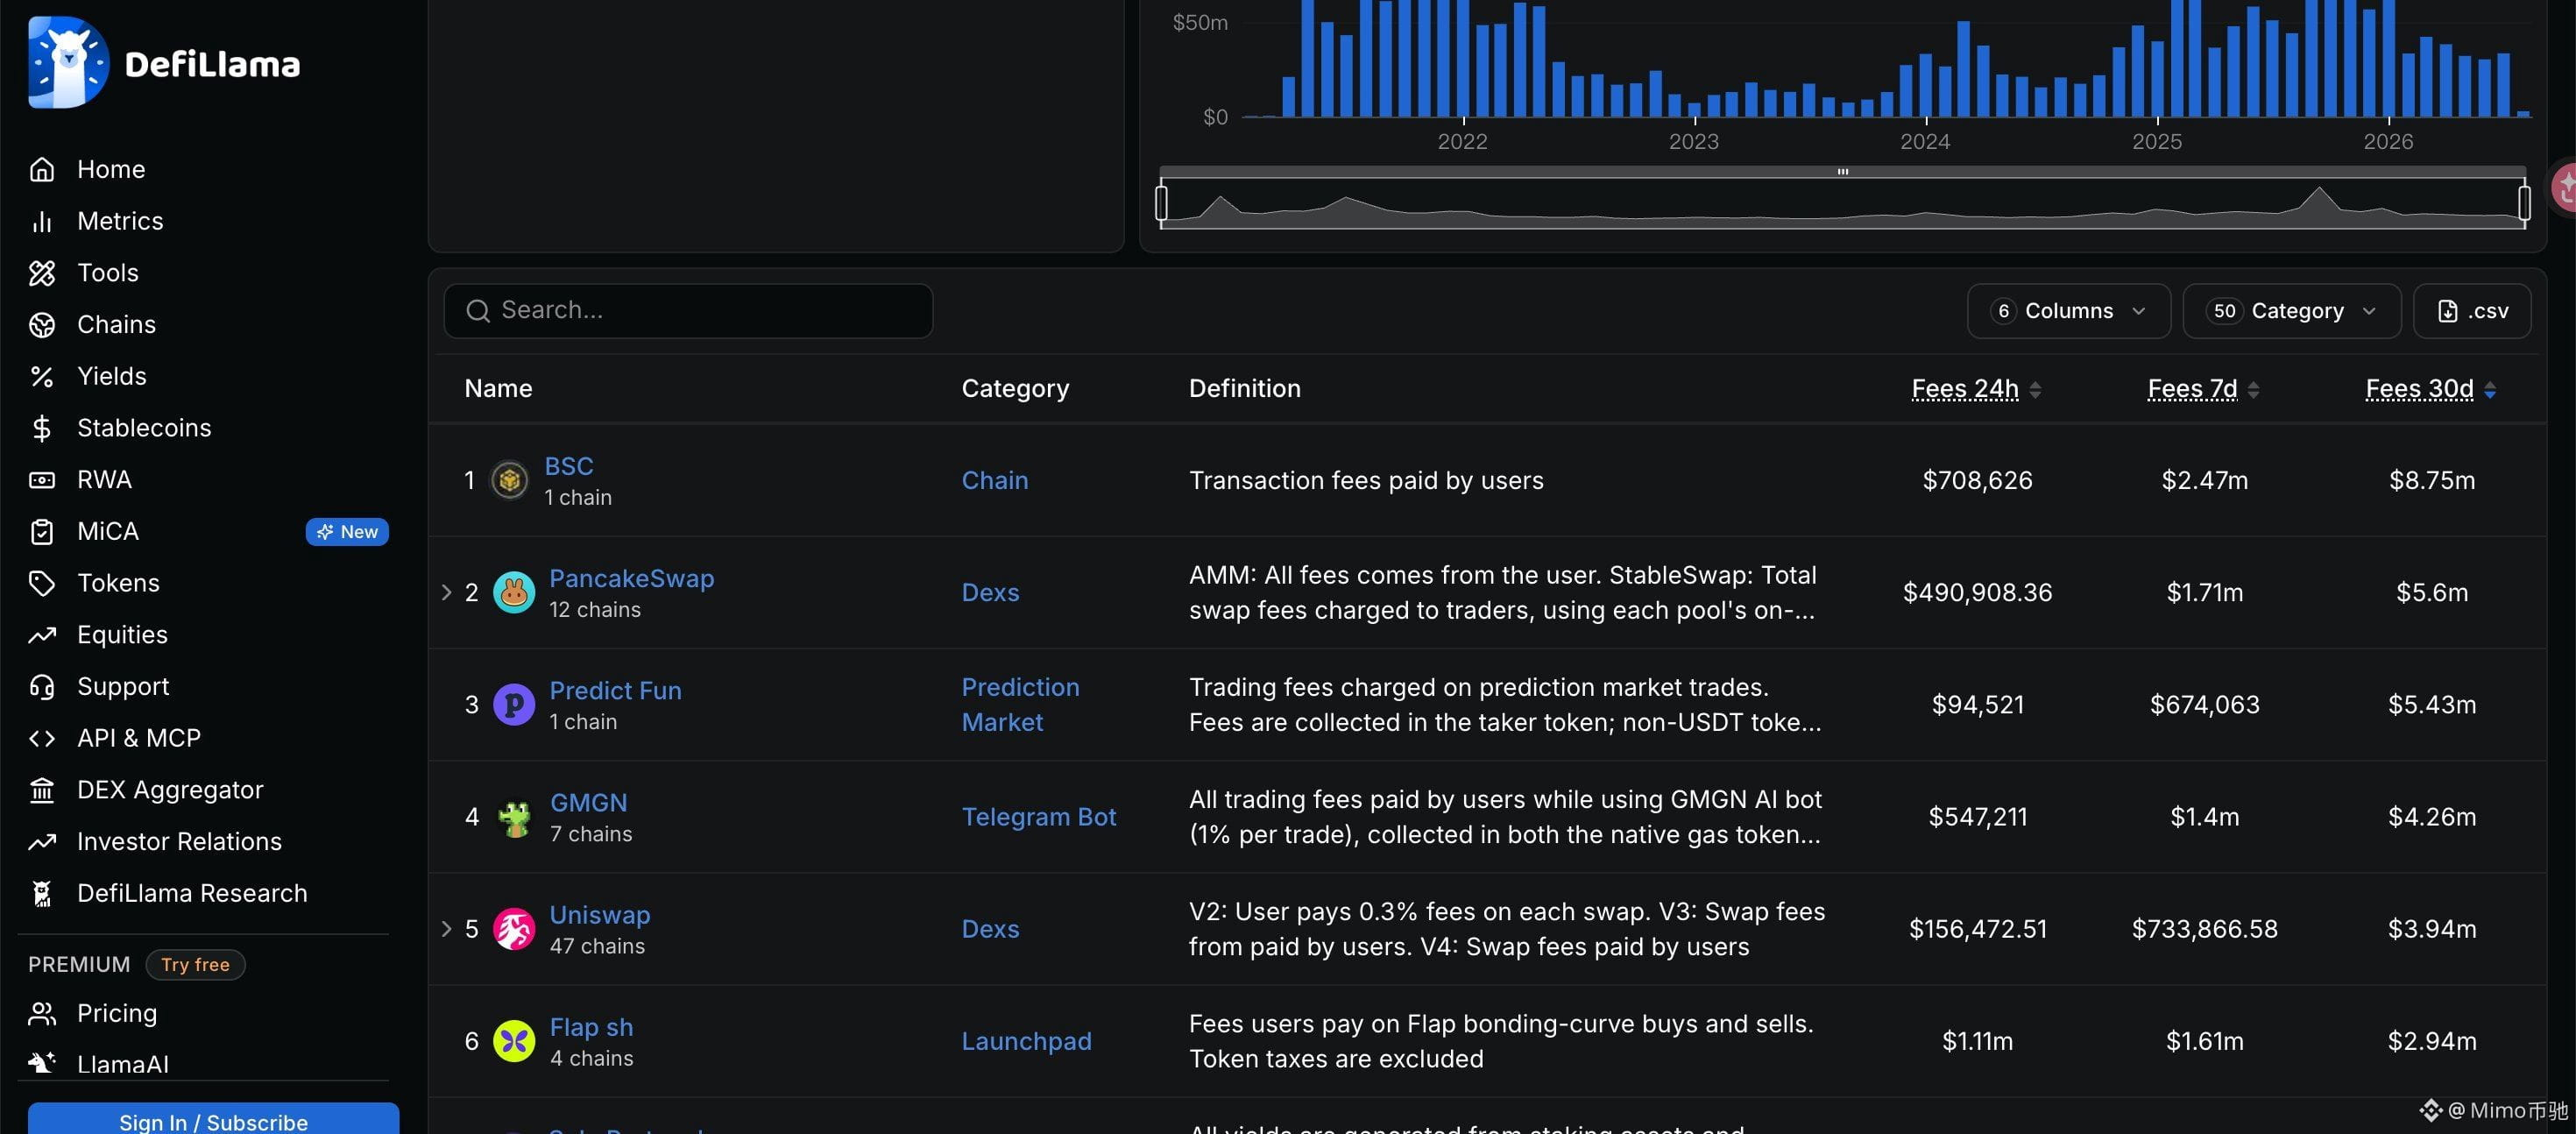Click the New badge beside MiCA
Viewport: 2576px width, 1134px height.
click(x=347, y=532)
